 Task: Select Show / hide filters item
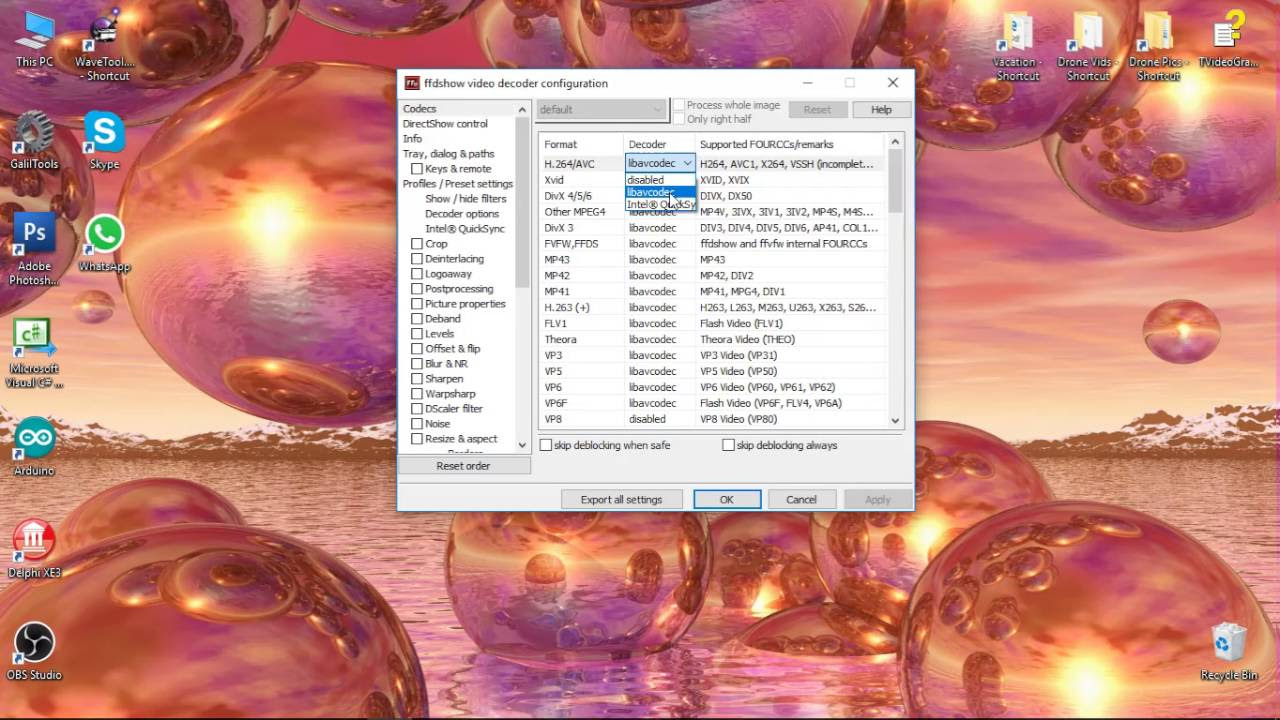pos(466,199)
